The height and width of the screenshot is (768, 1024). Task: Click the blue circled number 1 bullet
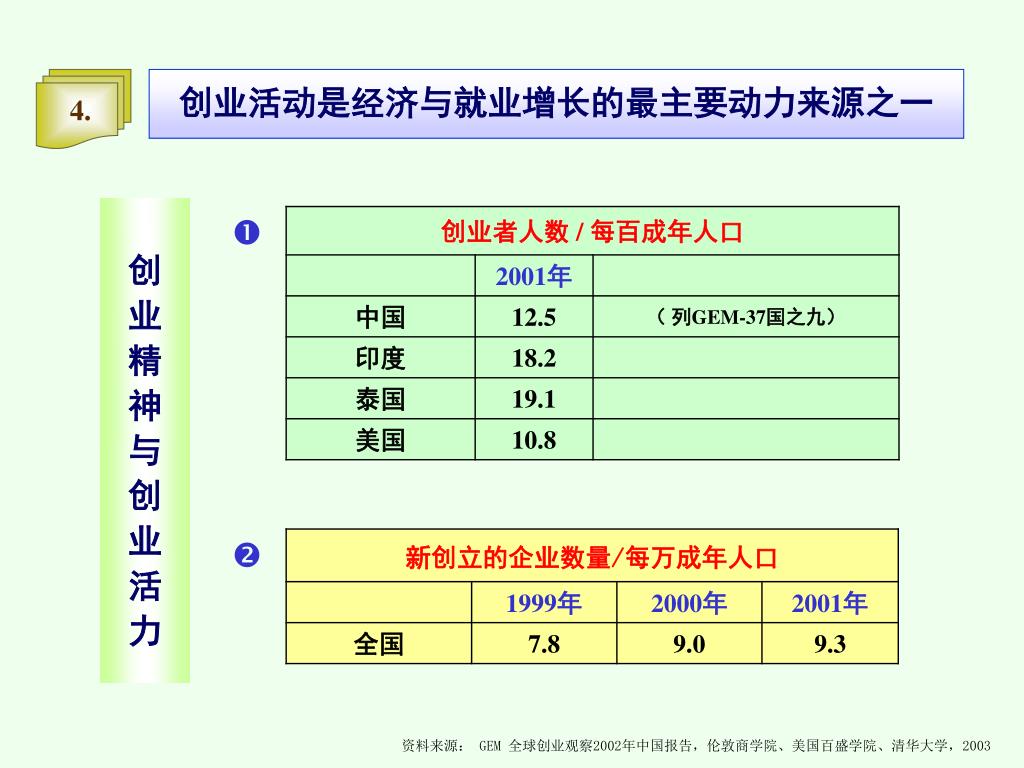click(x=247, y=232)
